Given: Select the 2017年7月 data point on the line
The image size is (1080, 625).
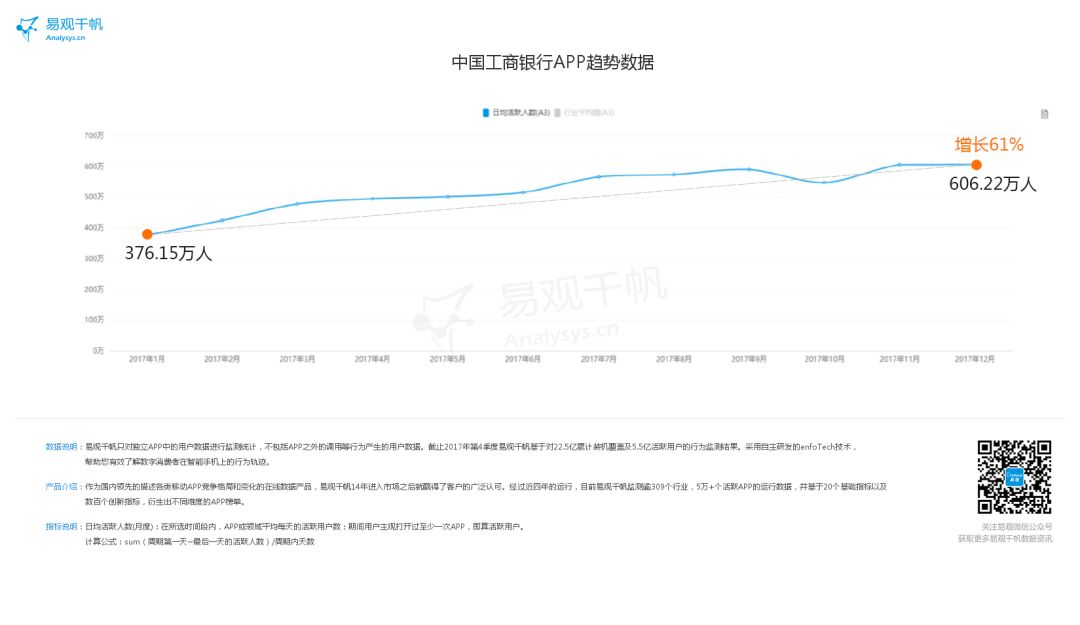Looking at the screenshot, I should click(599, 177).
